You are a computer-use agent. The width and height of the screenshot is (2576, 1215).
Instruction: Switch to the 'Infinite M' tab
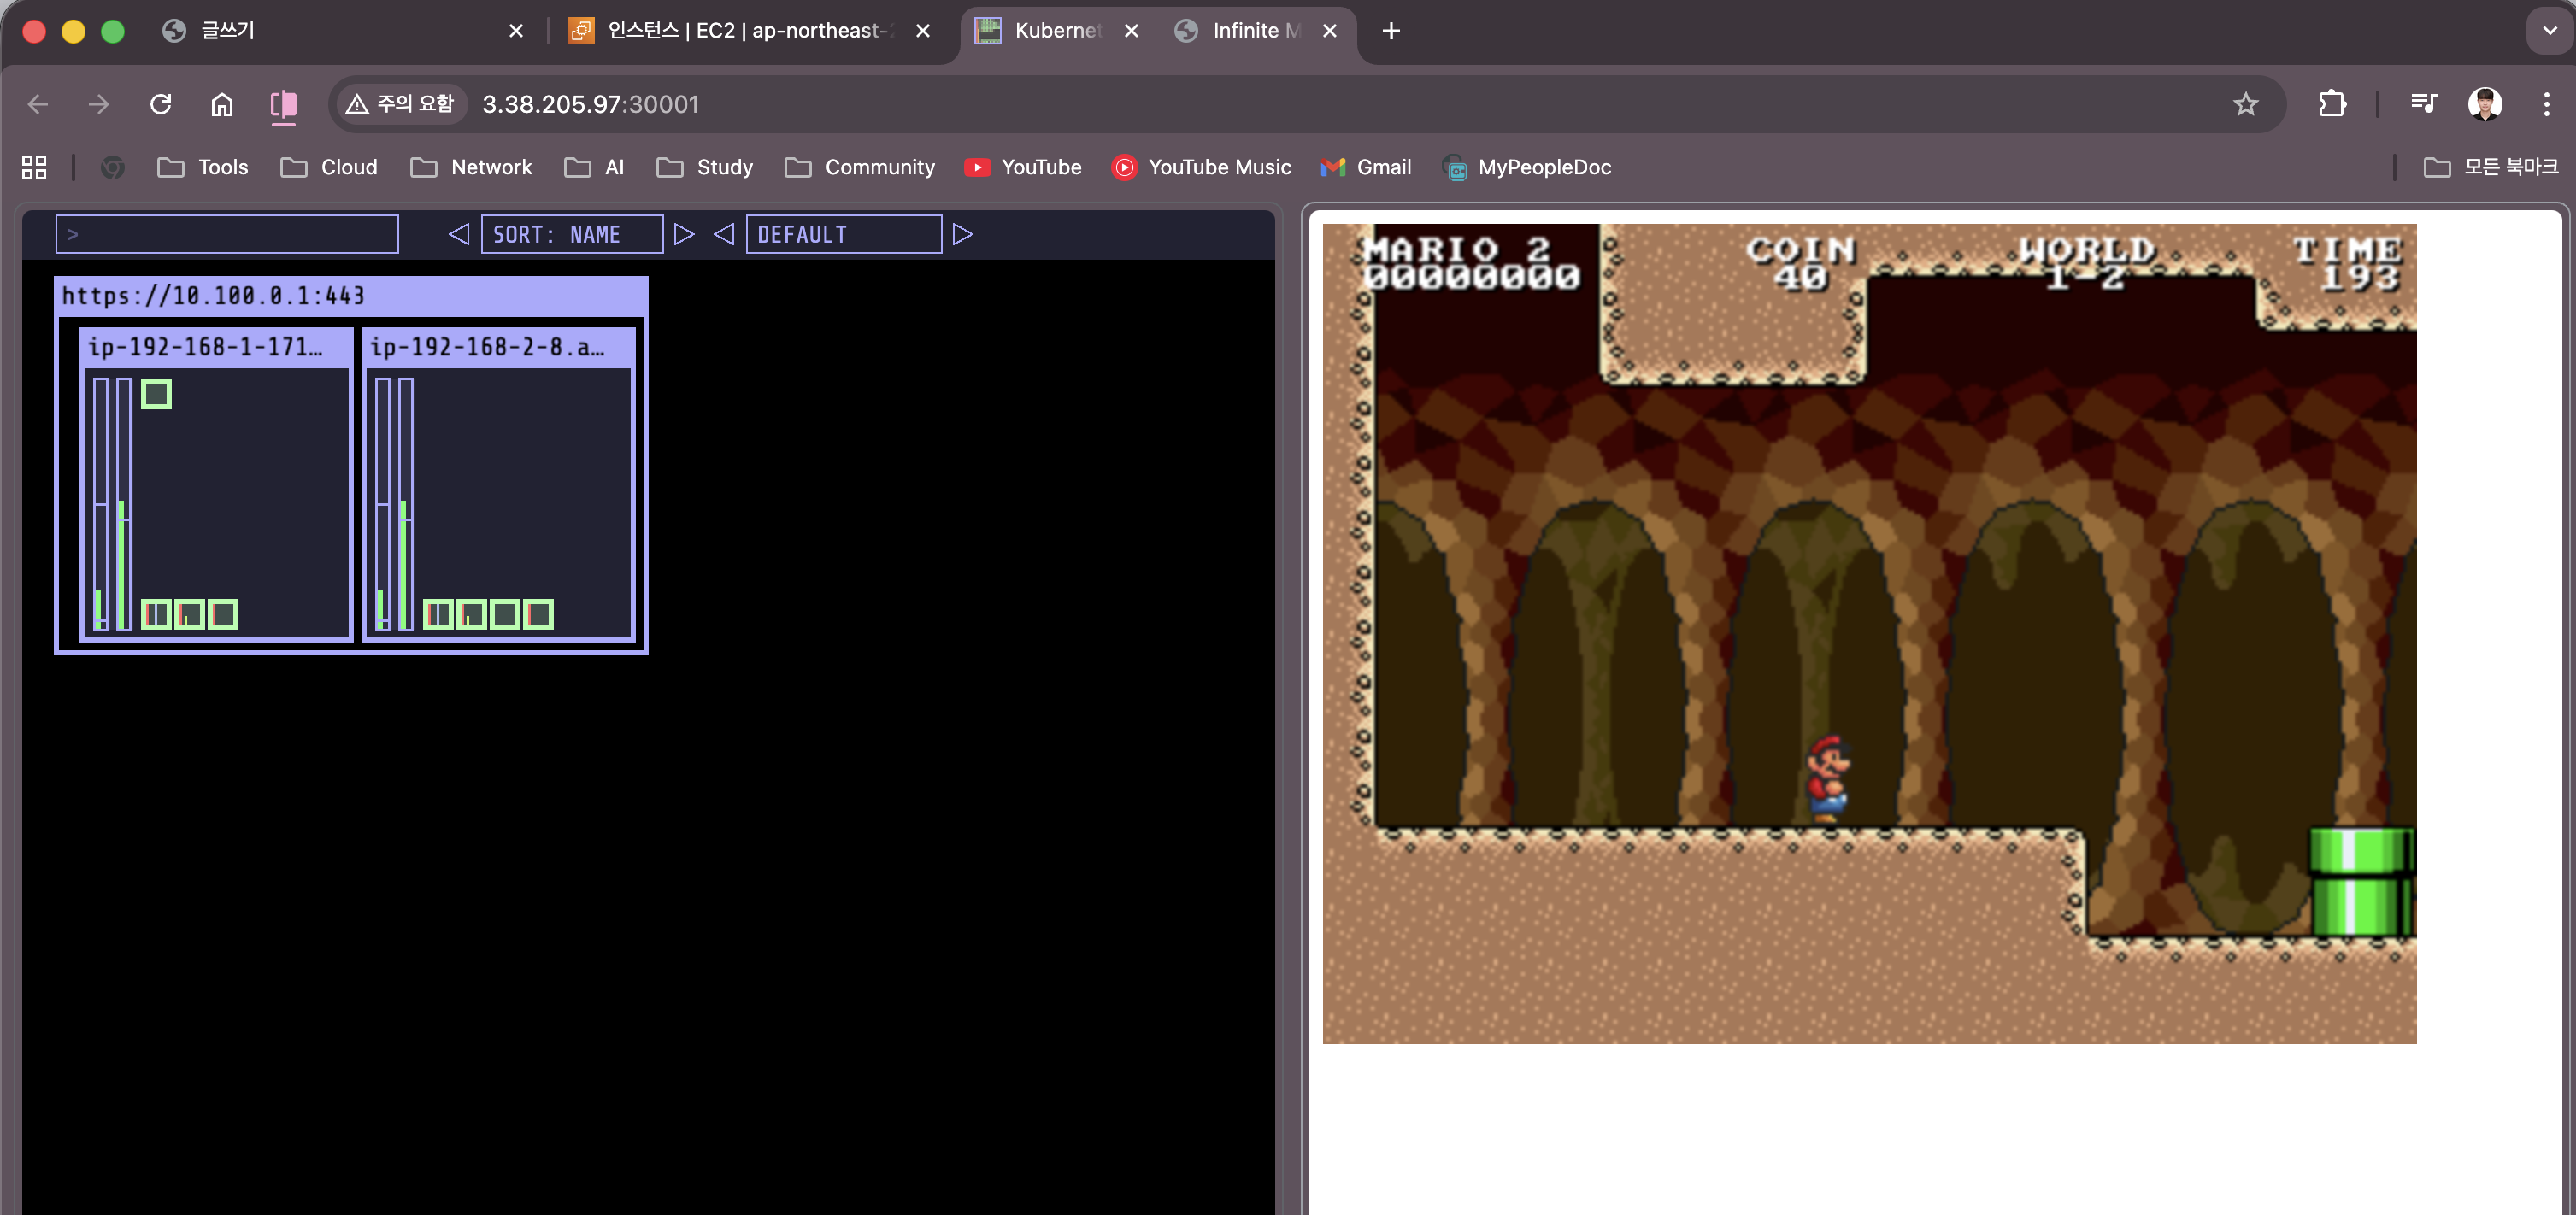(1257, 31)
